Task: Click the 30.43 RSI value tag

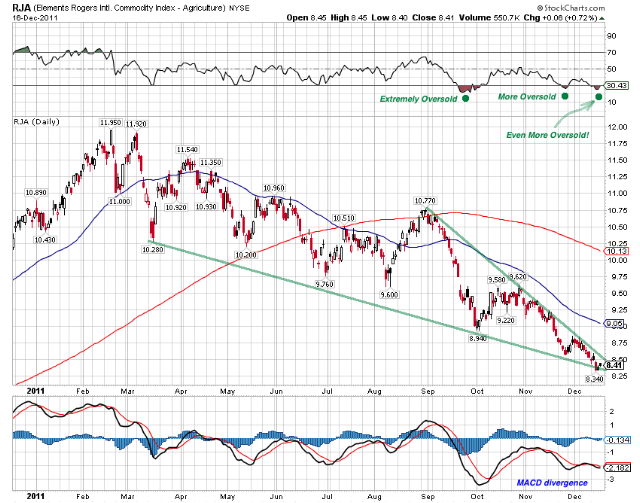Action: (617, 86)
